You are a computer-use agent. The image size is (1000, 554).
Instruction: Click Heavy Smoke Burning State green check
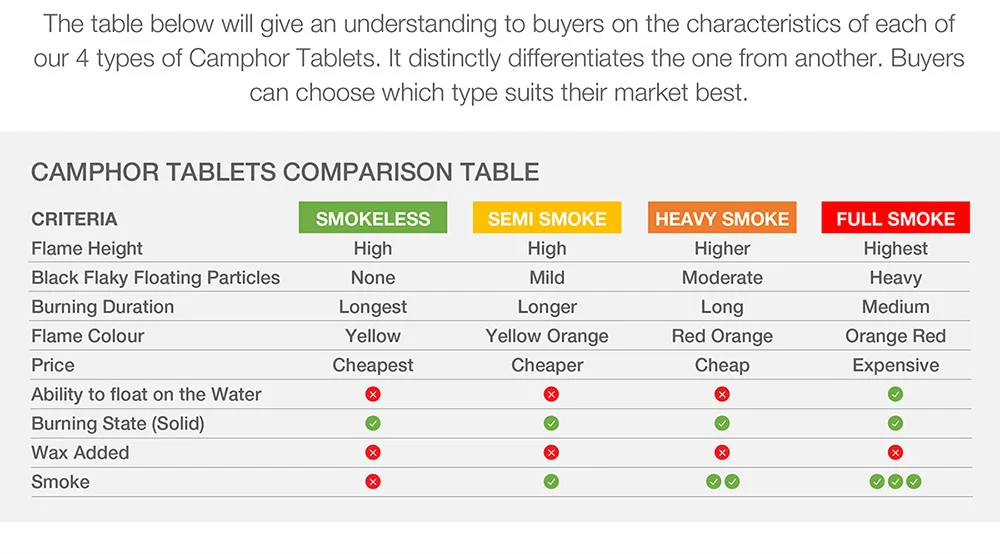pos(722,423)
